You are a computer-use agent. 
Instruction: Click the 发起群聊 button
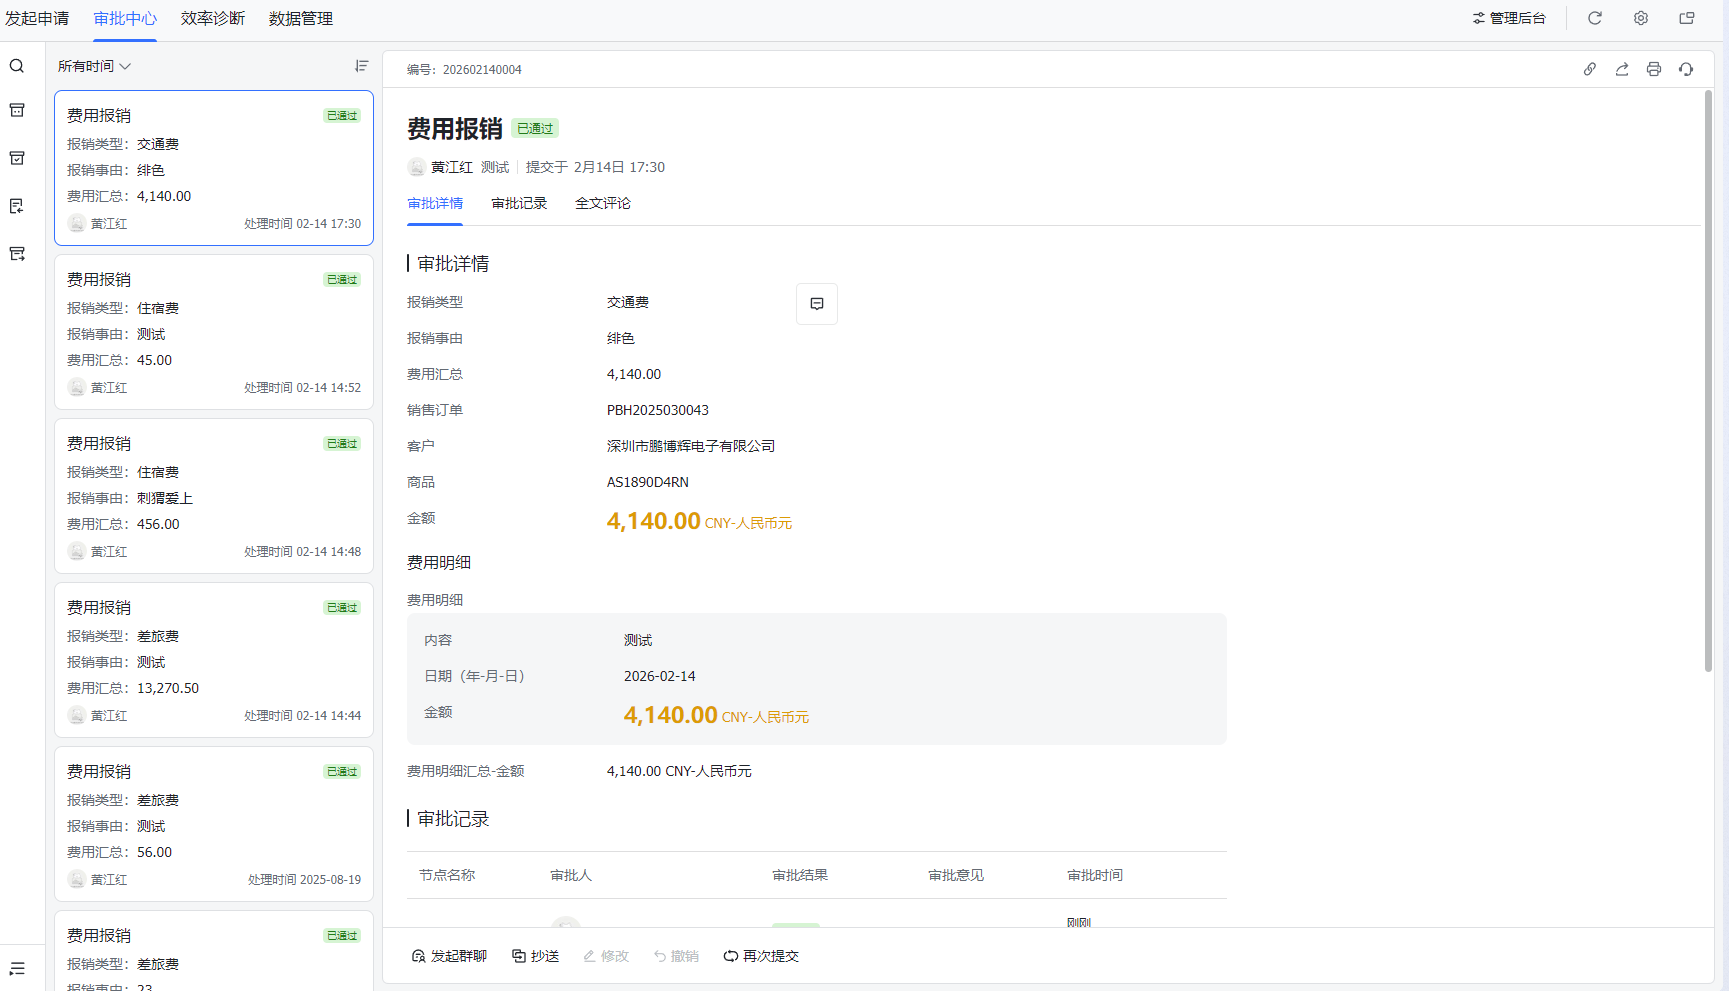tap(449, 956)
